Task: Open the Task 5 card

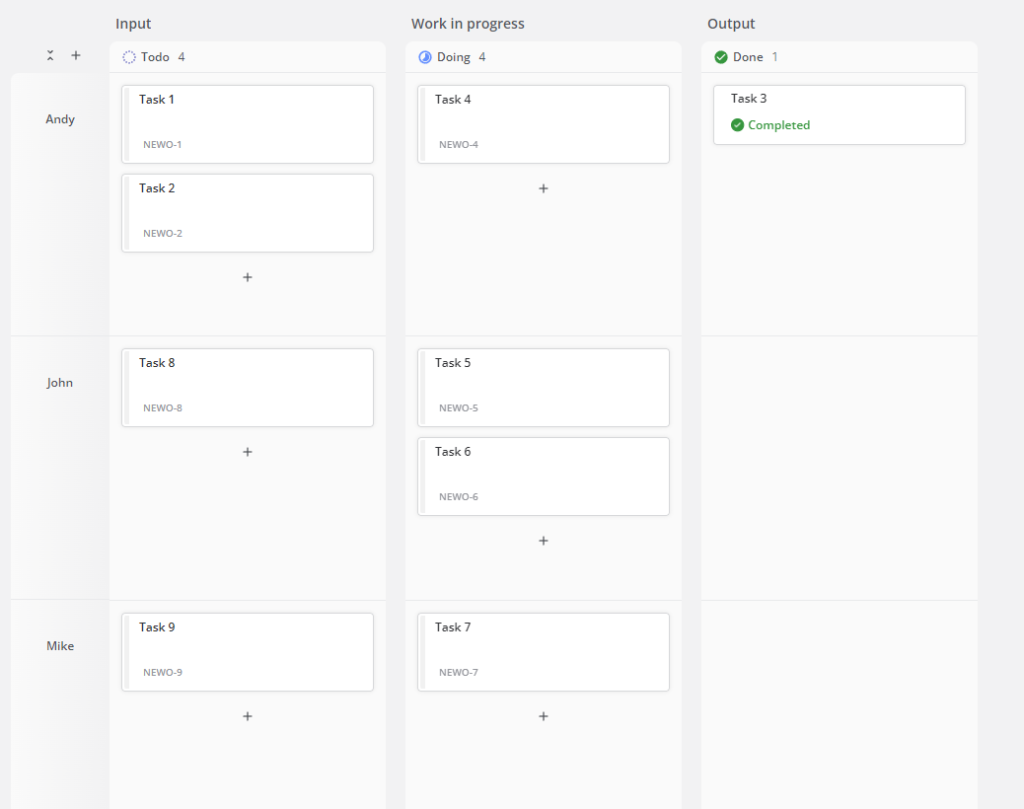Action: pyautogui.click(x=543, y=387)
